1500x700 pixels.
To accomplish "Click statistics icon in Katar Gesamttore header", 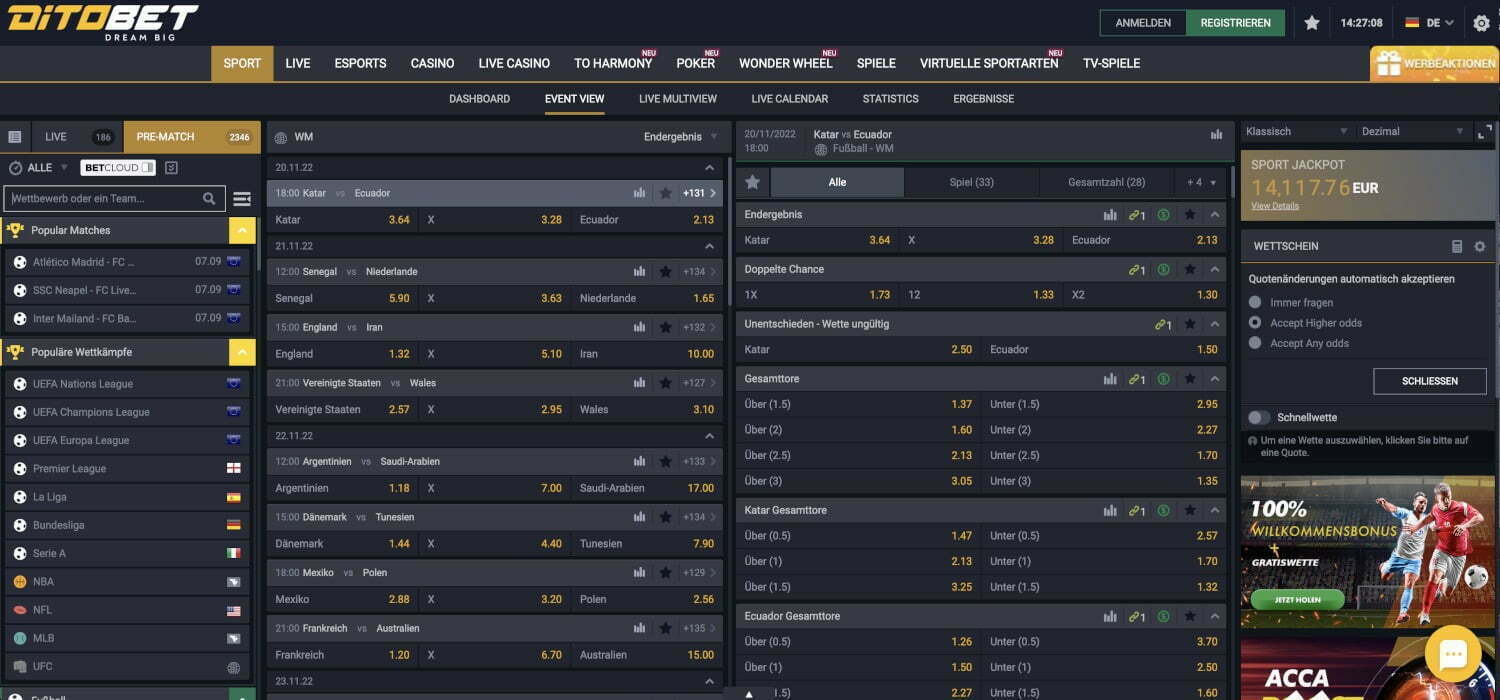I will (1110, 511).
